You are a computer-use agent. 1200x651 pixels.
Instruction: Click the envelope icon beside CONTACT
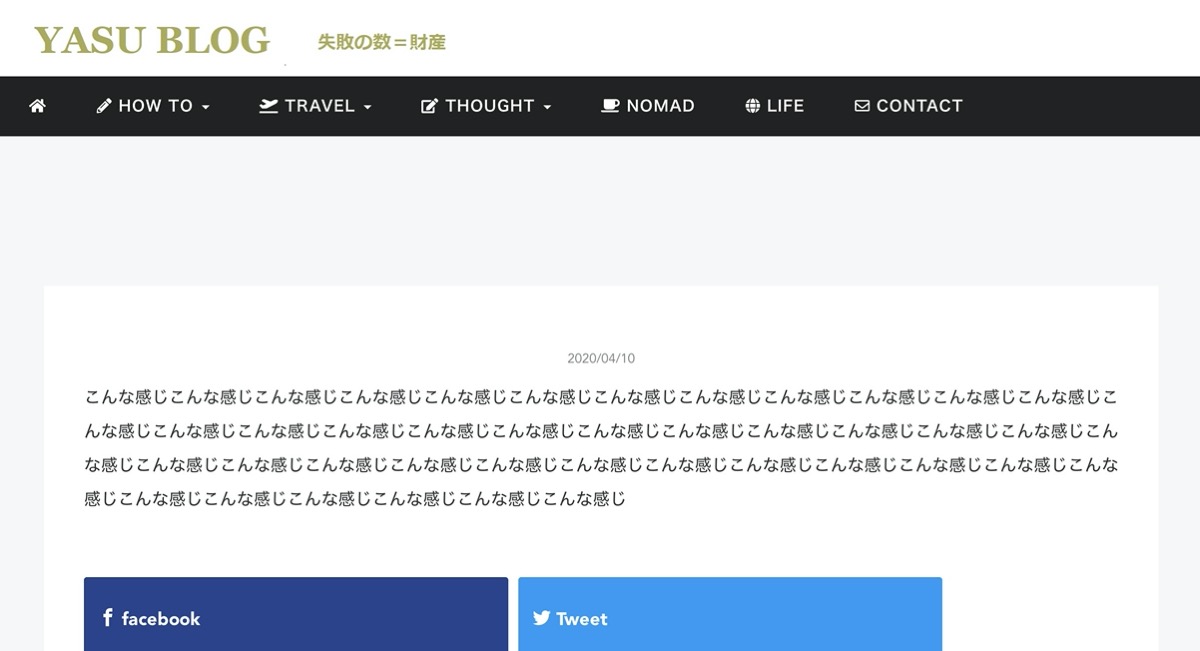(x=862, y=106)
